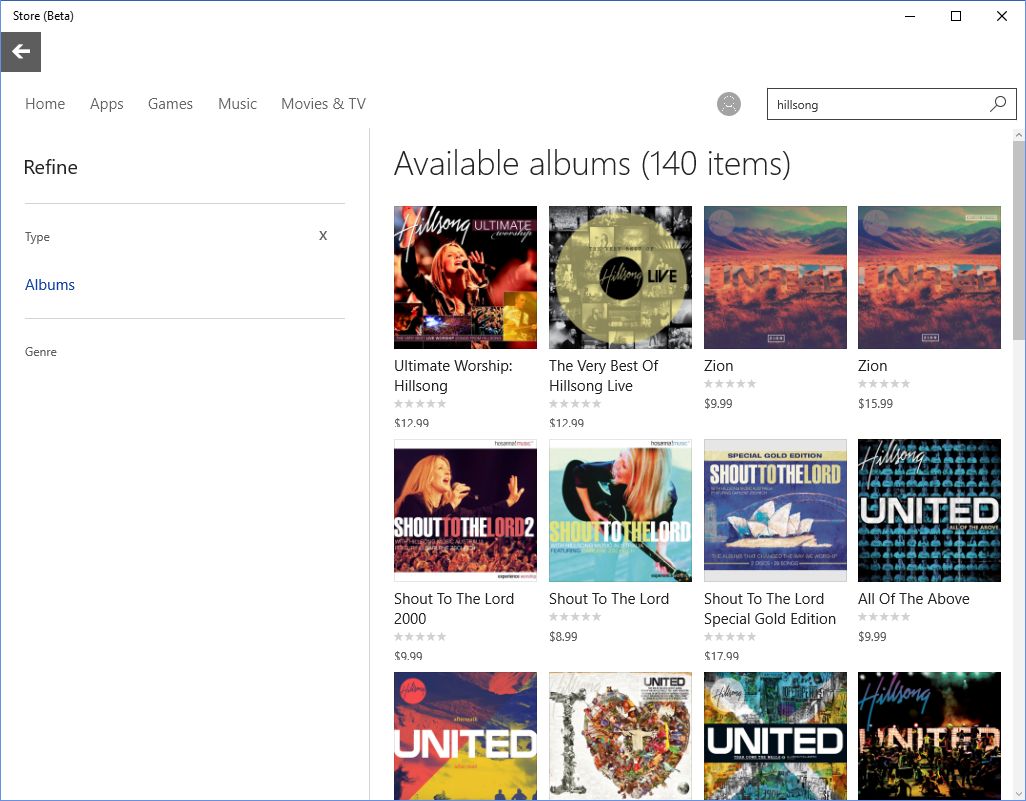Remove the Albums filter with the X
Screen dimensions: 1026x801
coord(322,235)
